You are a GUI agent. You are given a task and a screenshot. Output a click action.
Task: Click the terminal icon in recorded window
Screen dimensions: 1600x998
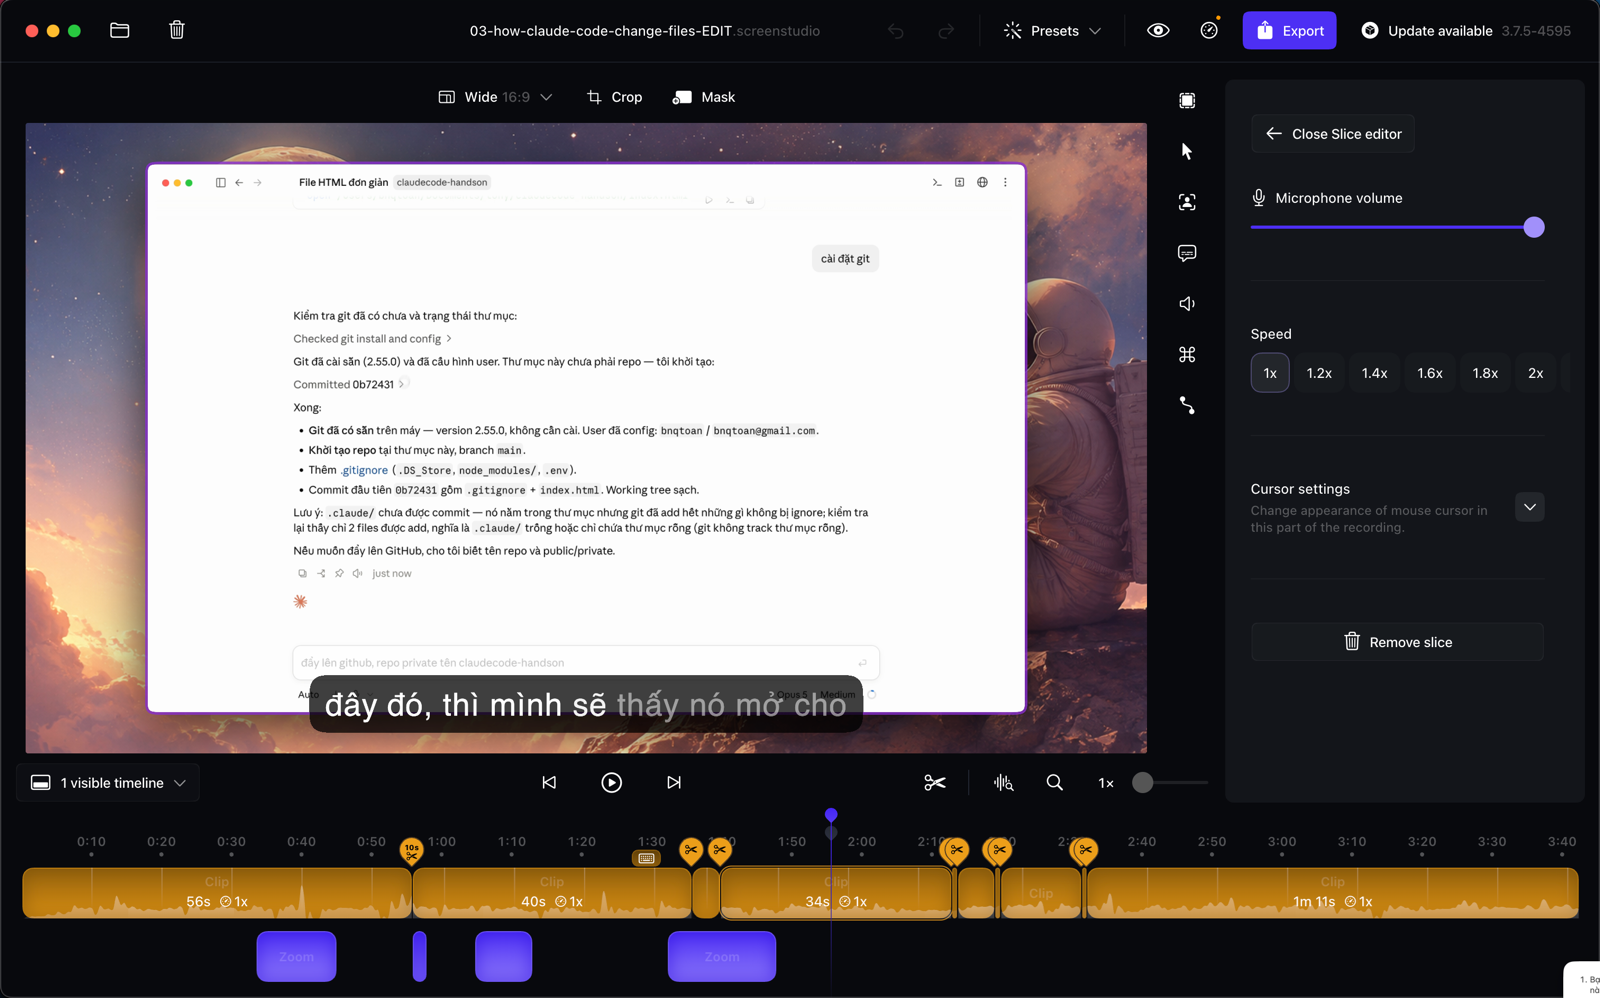(937, 182)
